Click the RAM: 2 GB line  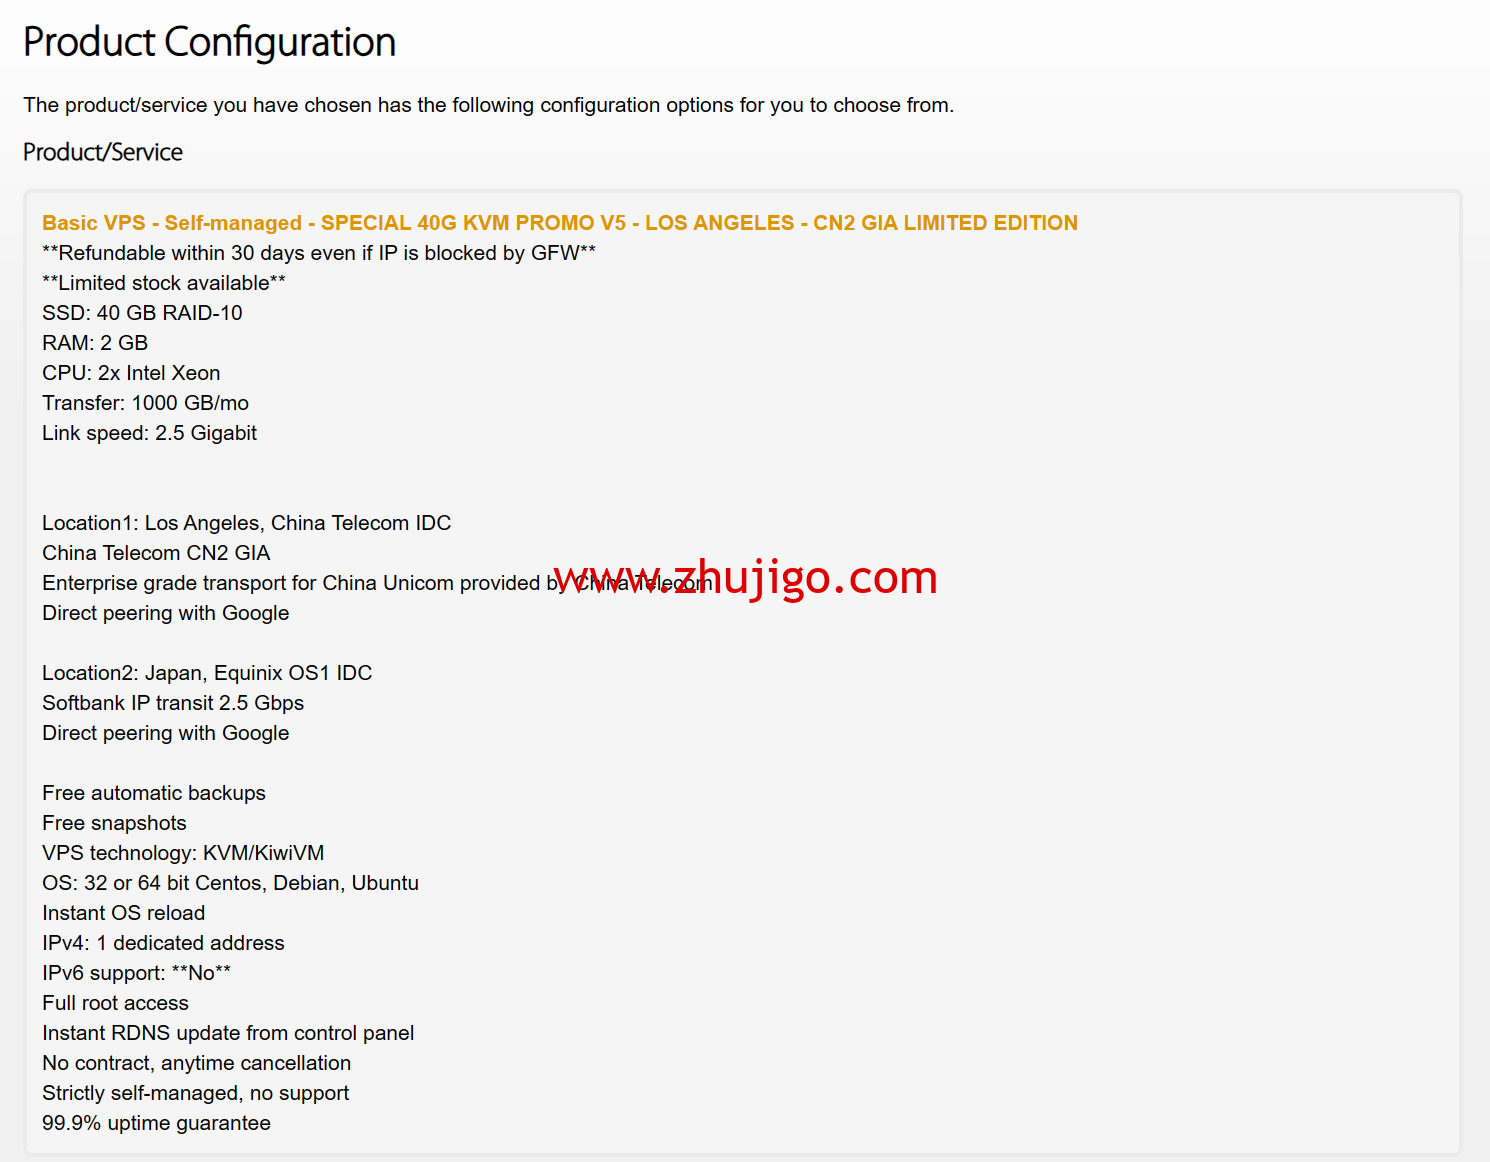pyautogui.click(x=95, y=343)
